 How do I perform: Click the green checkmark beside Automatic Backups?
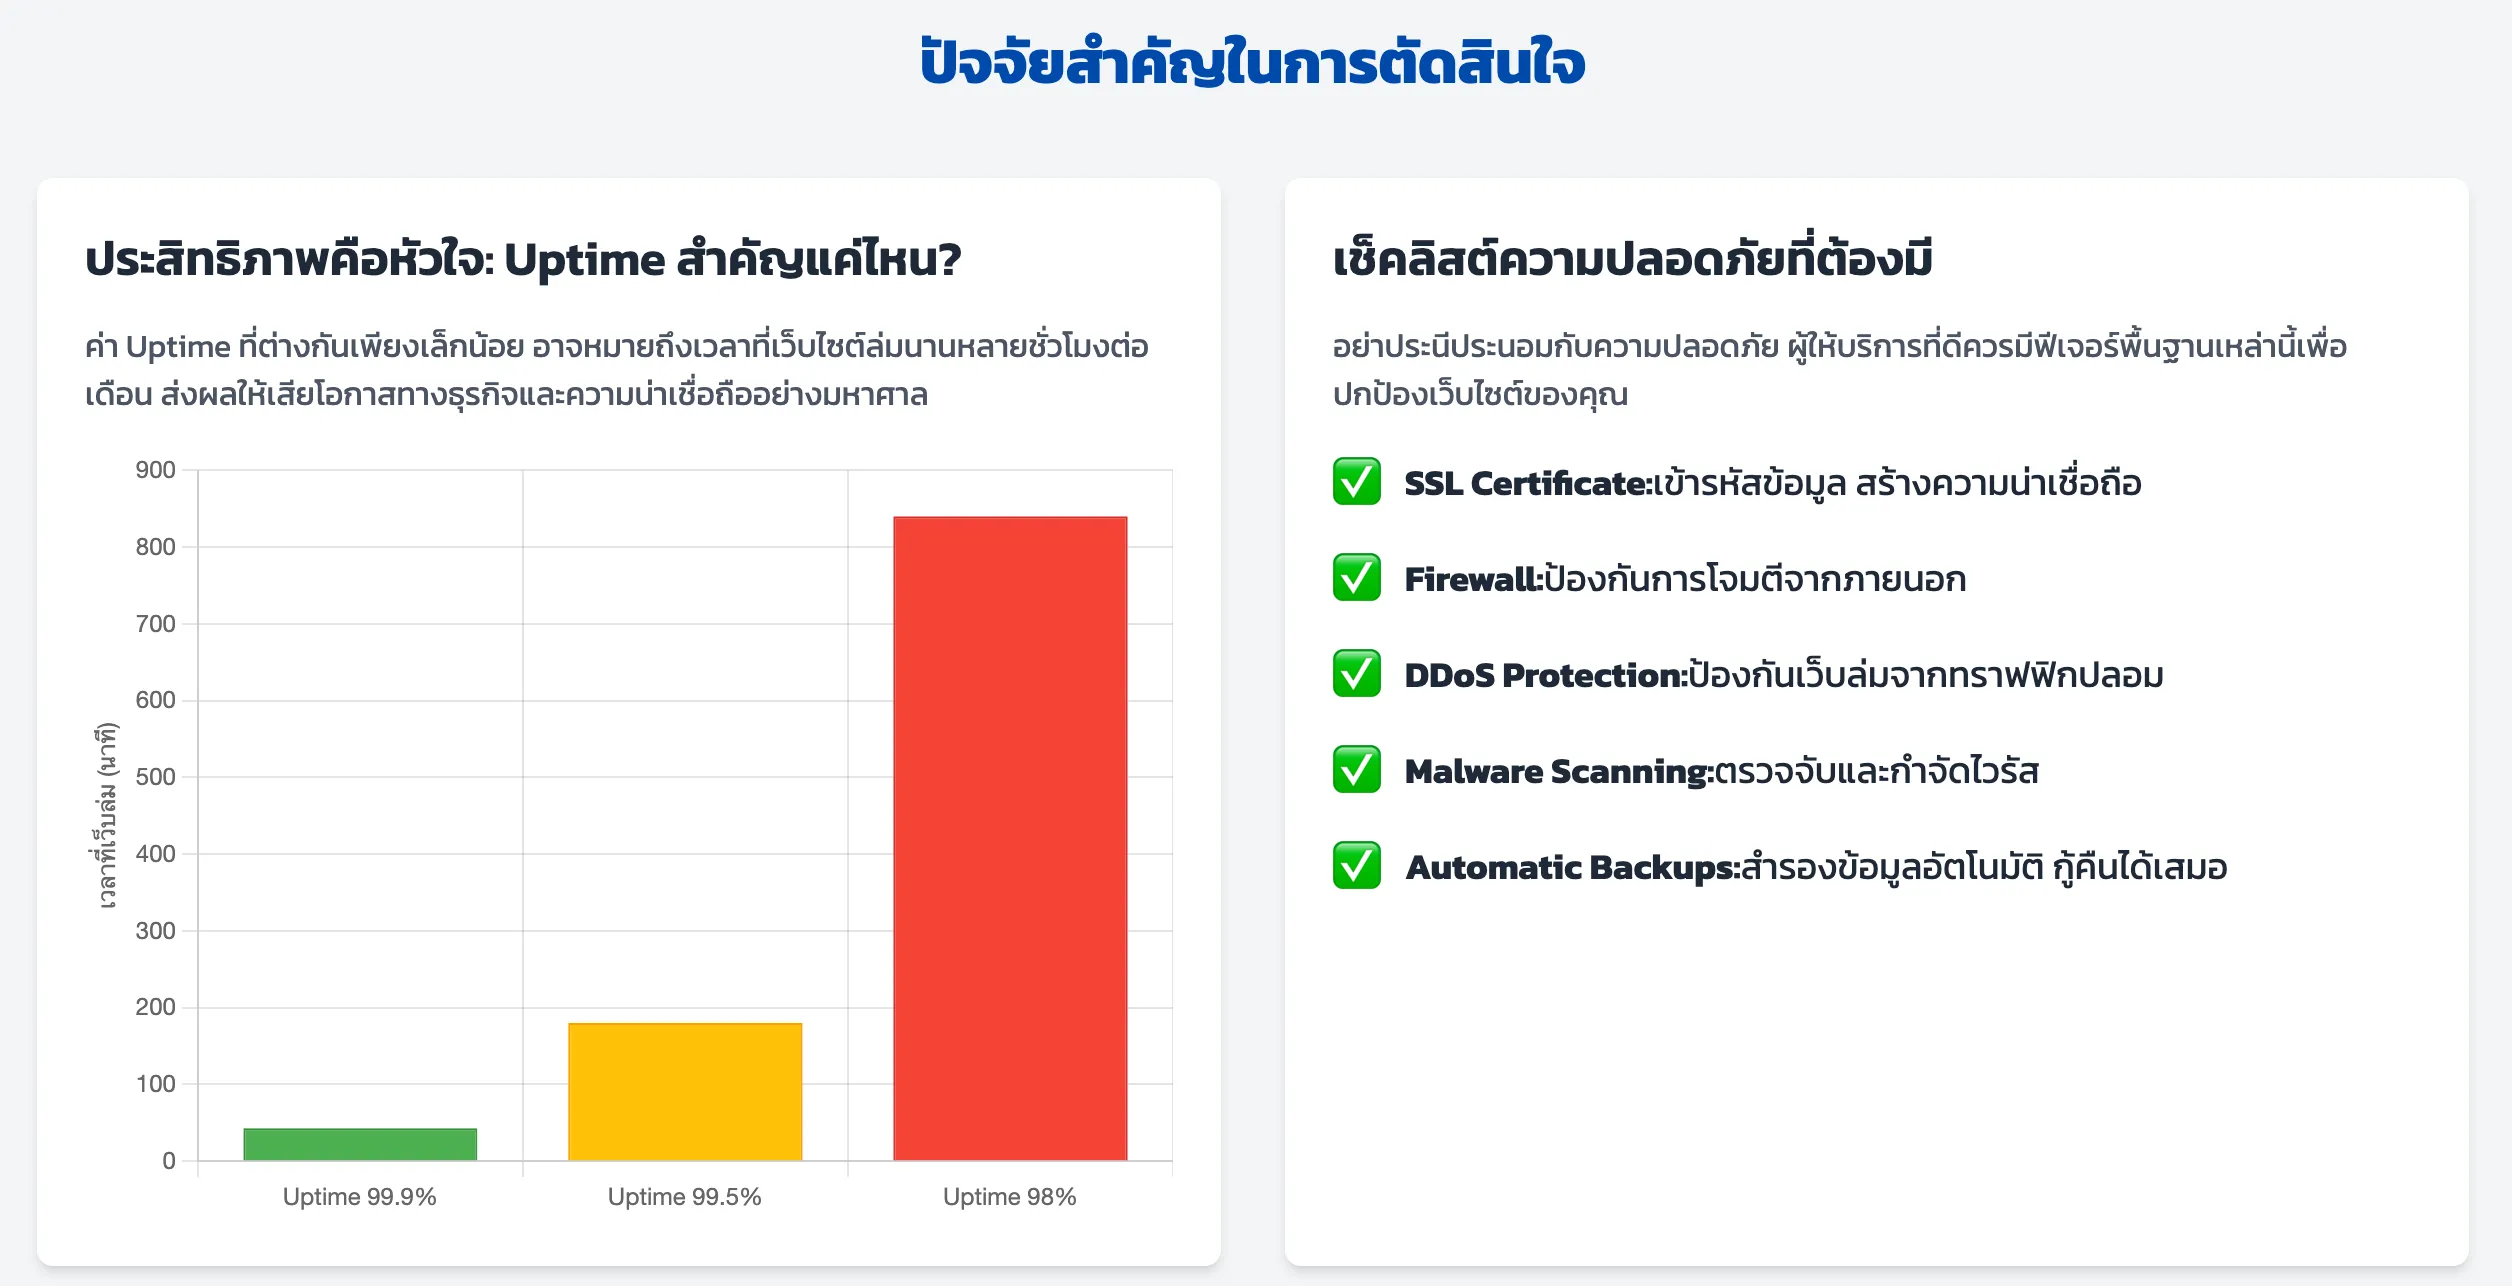point(1356,866)
